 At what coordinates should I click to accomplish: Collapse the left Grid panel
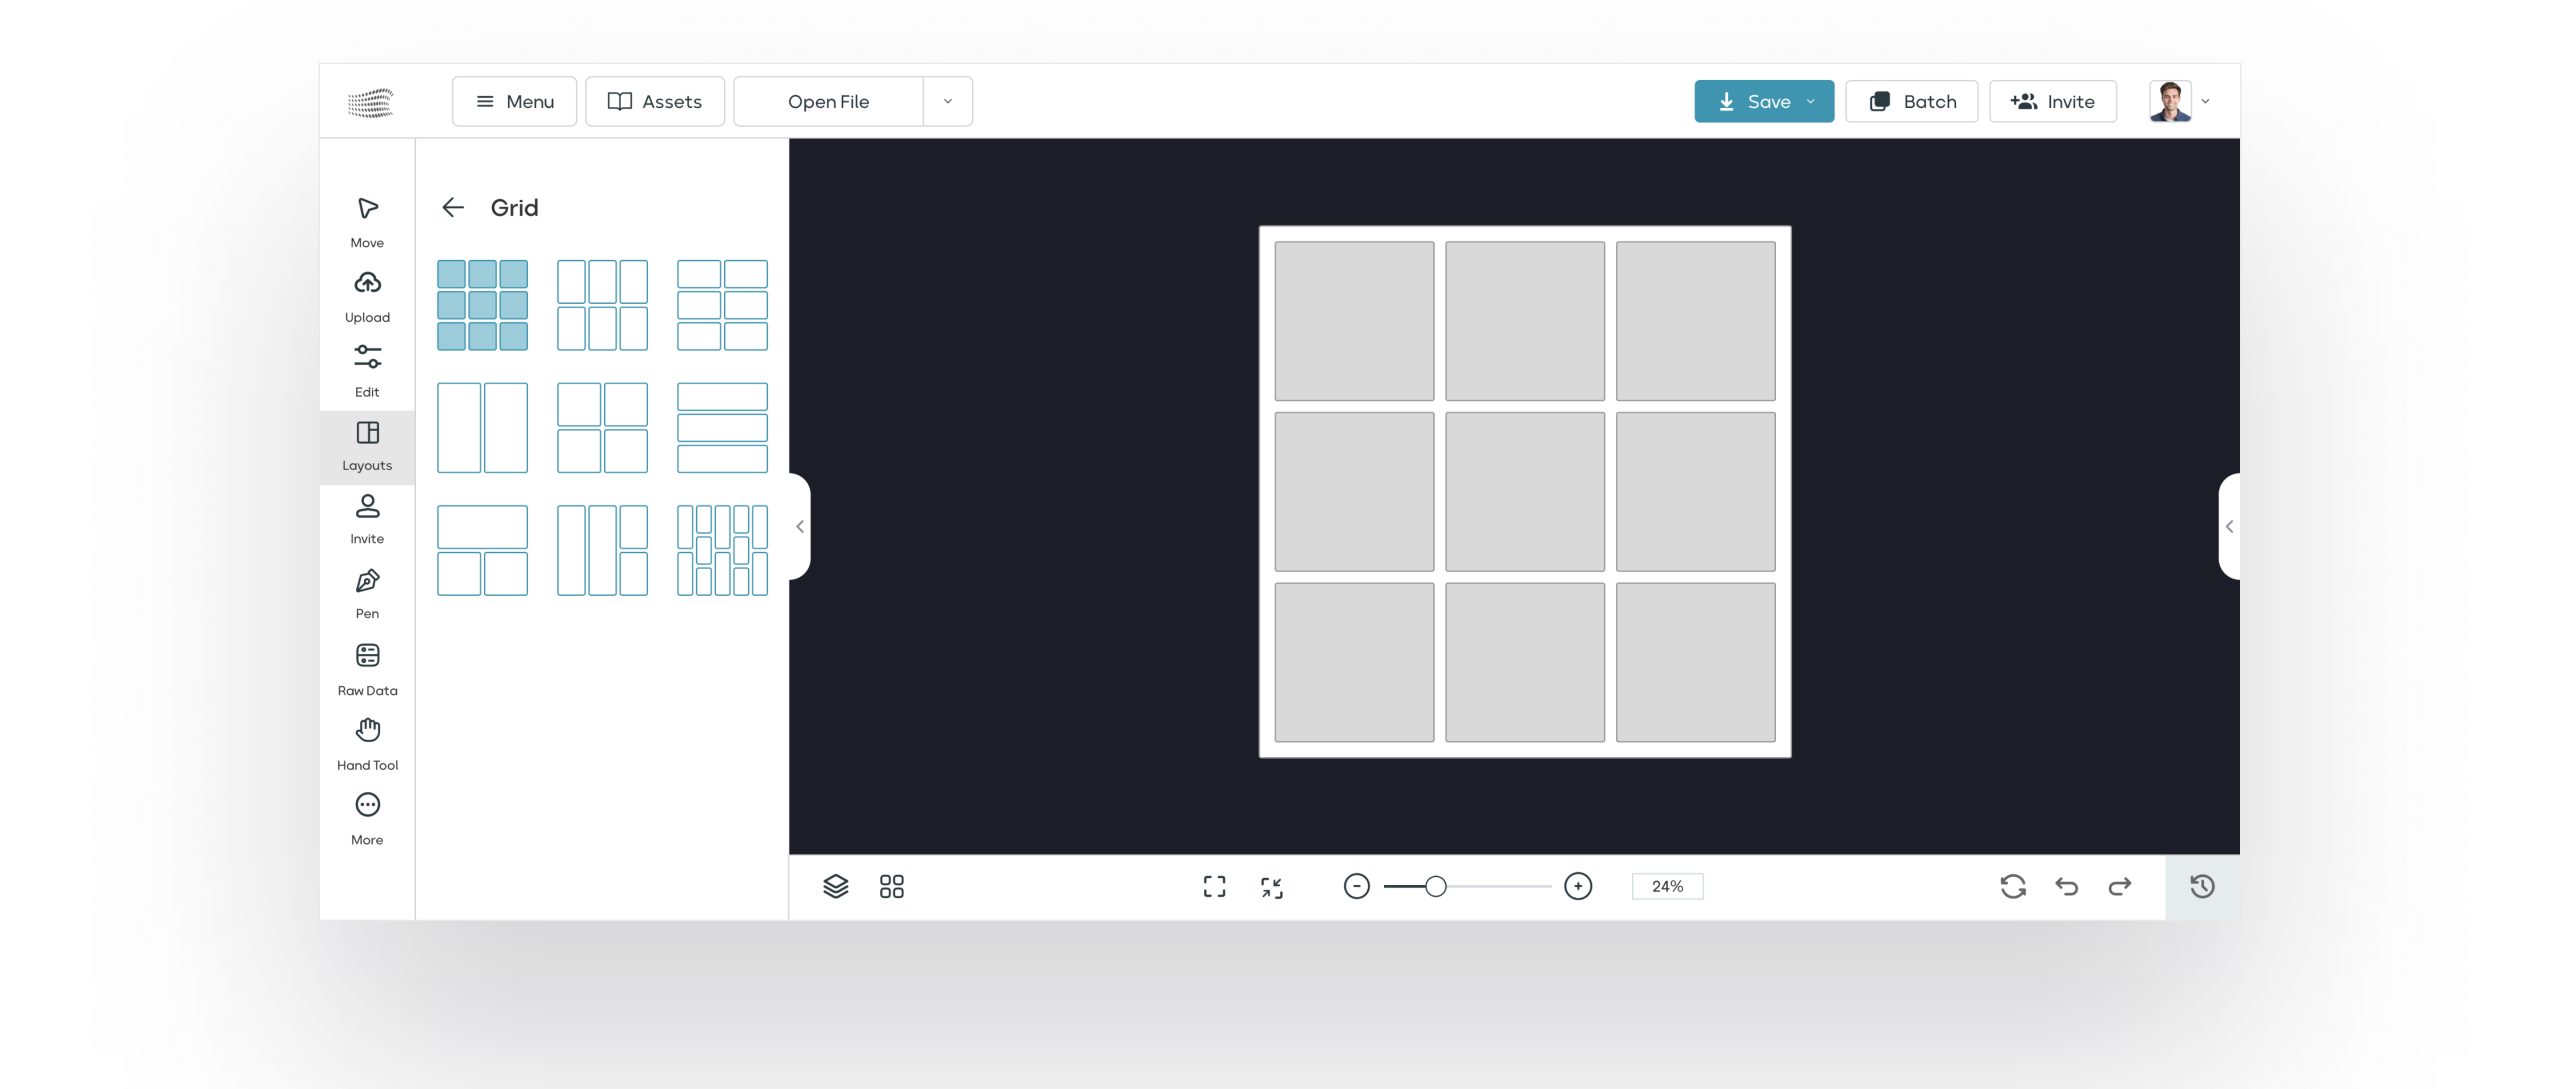pyautogui.click(x=800, y=526)
